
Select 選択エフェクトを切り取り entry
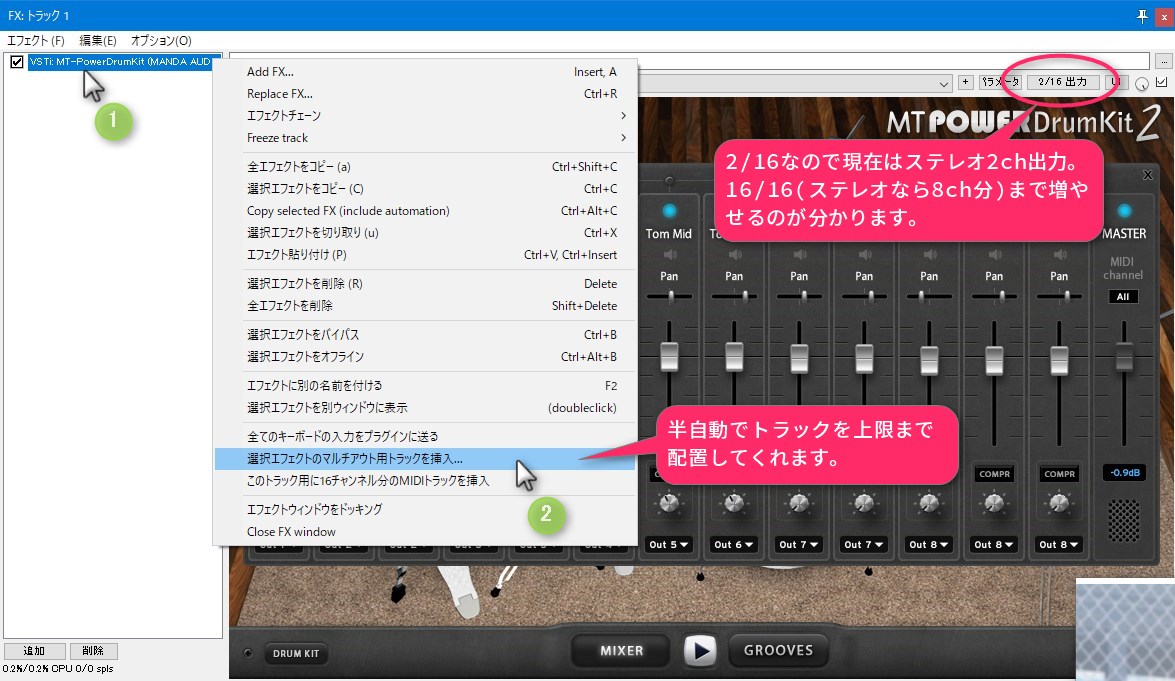(426, 232)
